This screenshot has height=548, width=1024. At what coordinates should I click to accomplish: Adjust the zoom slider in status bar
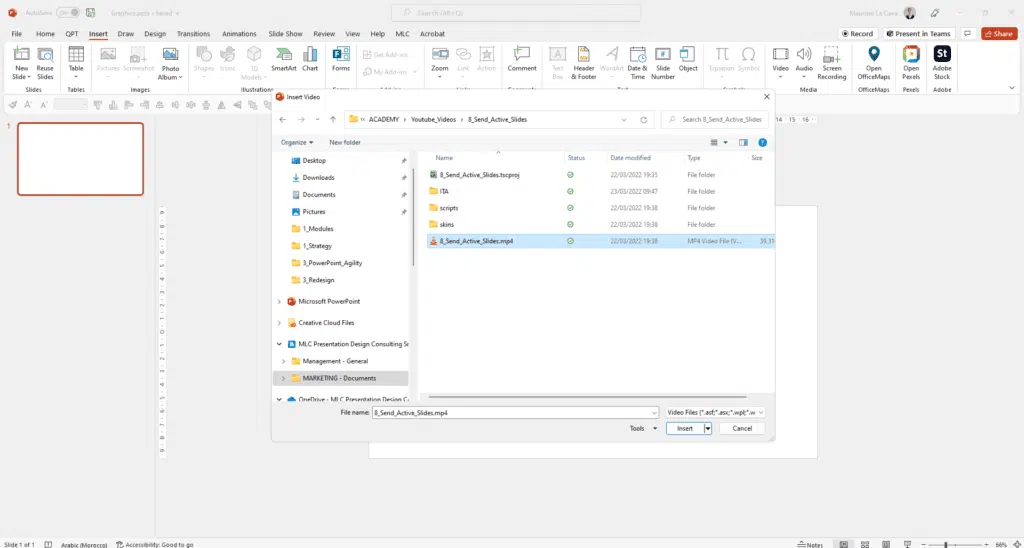point(945,544)
